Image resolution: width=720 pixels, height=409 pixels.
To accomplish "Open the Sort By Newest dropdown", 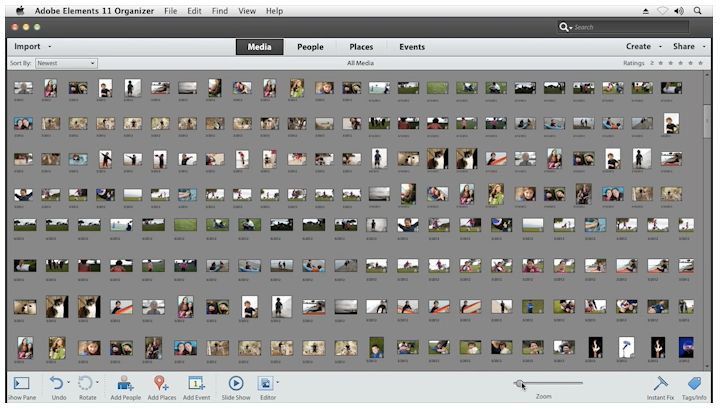I will coord(66,63).
